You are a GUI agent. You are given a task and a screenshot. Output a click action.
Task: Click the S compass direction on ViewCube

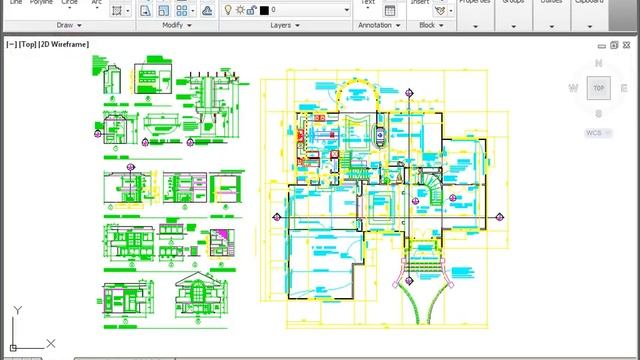pos(598,113)
